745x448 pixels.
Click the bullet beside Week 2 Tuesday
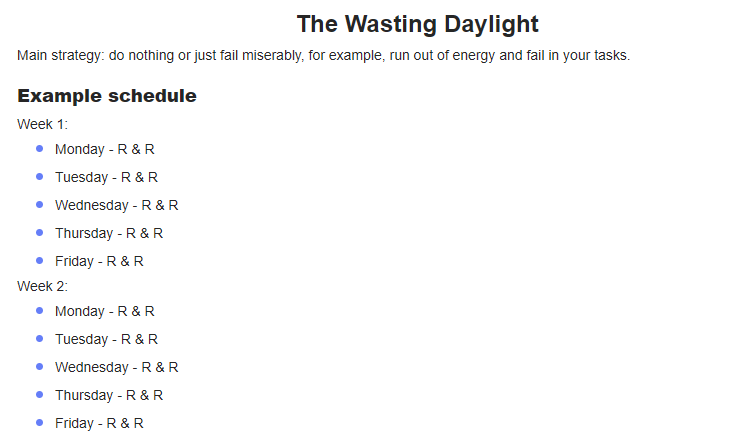(39, 339)
